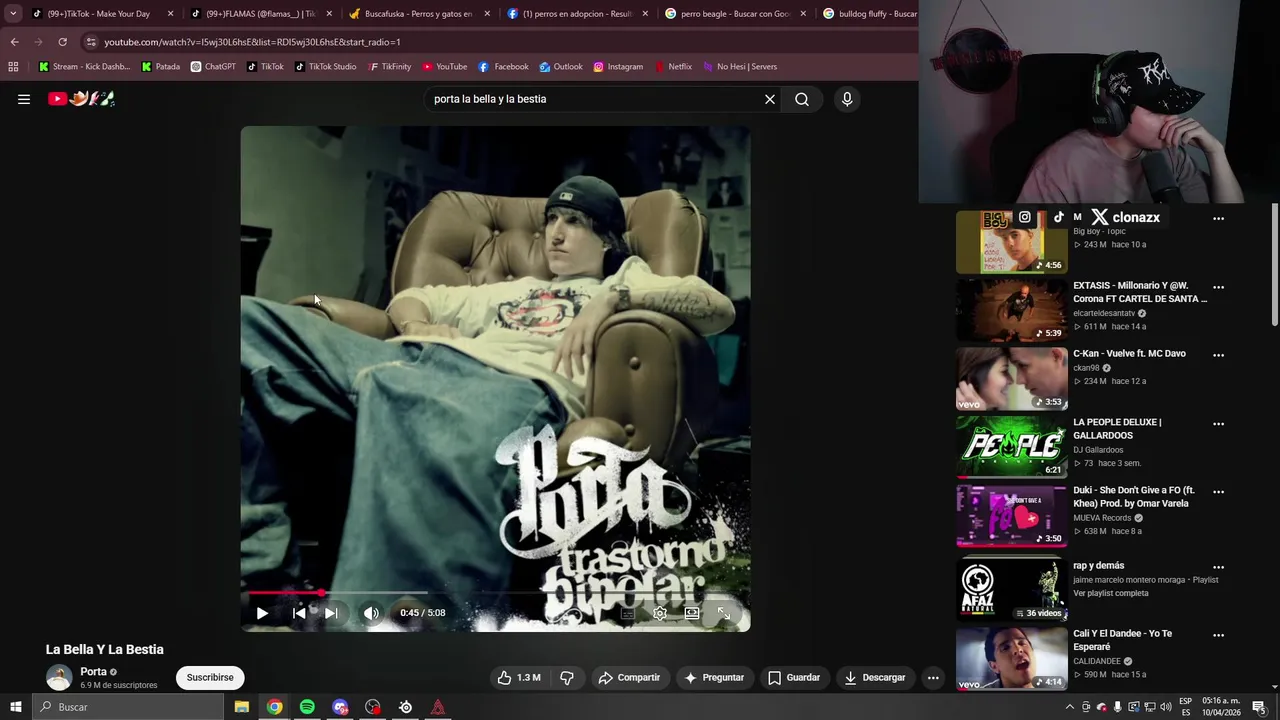Open the LA PEOPLE DELUXE thumbnail
Viewport: 1280px width, 720px height.
1012,447
